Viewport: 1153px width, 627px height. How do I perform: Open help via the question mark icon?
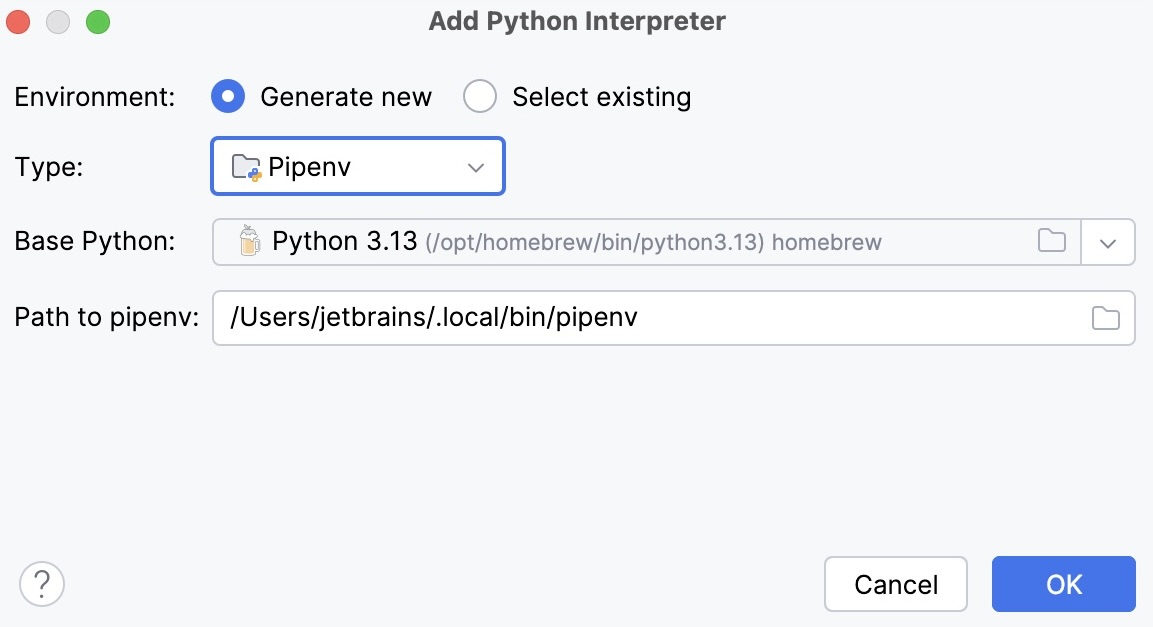coord(42,584)
